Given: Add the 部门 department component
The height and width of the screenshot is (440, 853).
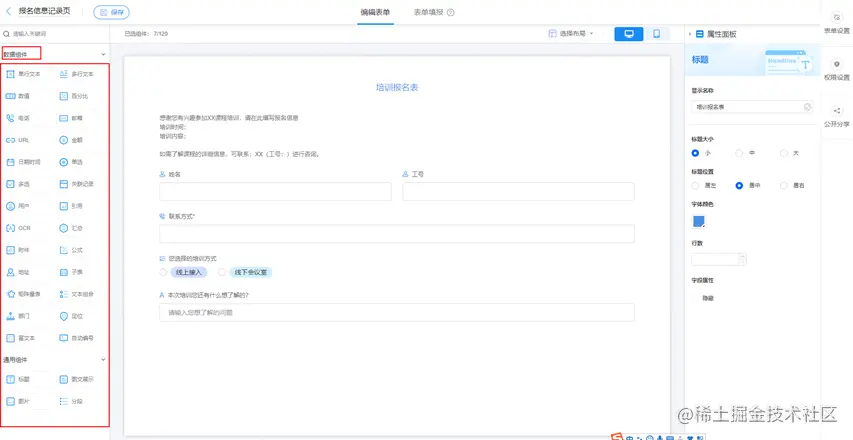Looking at the screenshot, I should click(x=18, y=316).
